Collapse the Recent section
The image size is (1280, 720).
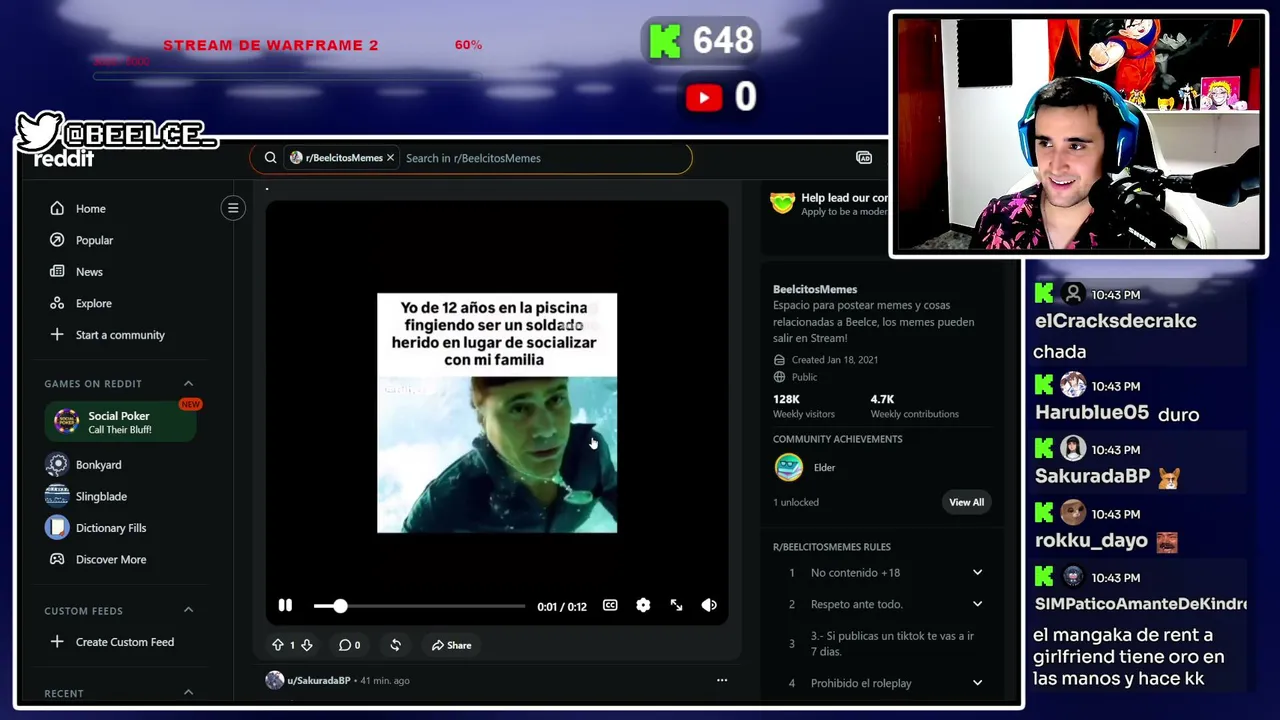(x=188, y=692)
